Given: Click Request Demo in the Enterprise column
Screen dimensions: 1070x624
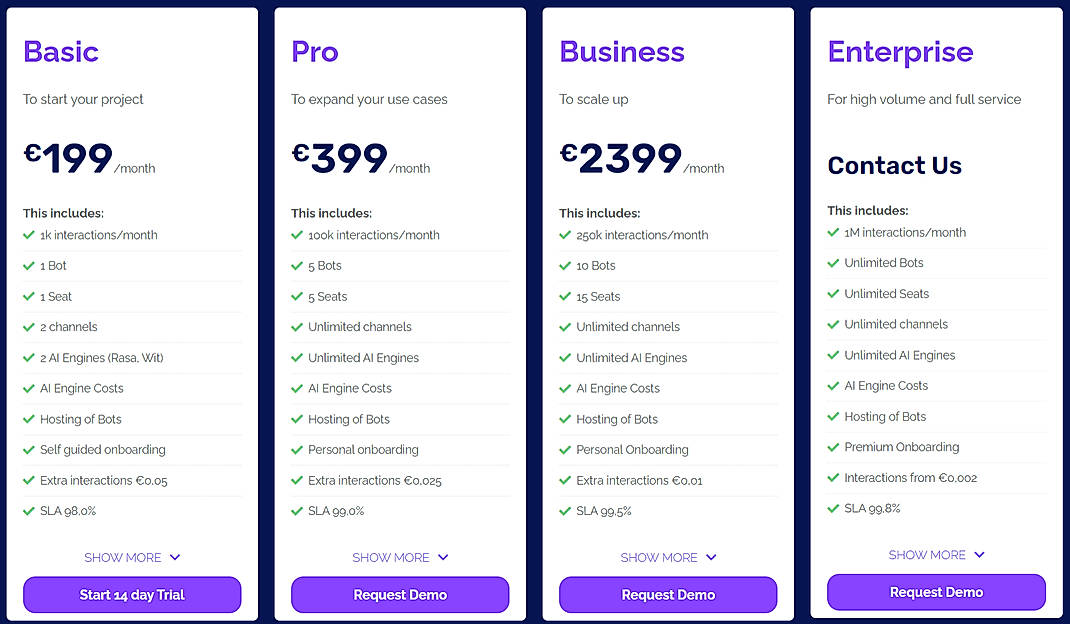Looking at the screenshot, I should tap(936, 592).
